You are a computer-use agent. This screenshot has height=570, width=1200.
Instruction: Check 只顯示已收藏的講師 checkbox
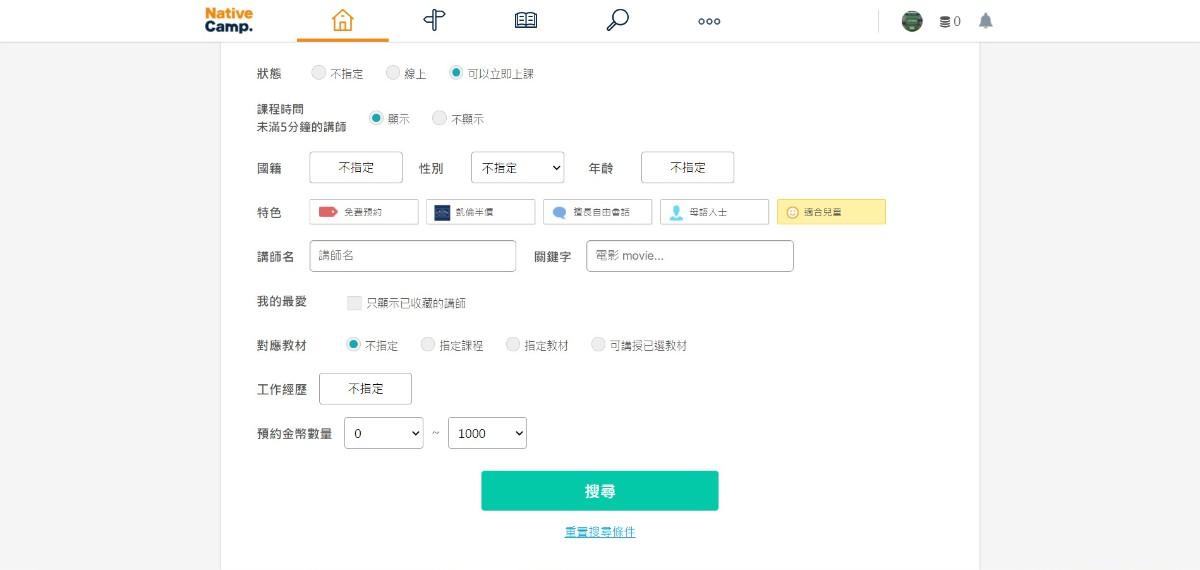(354, 303)
